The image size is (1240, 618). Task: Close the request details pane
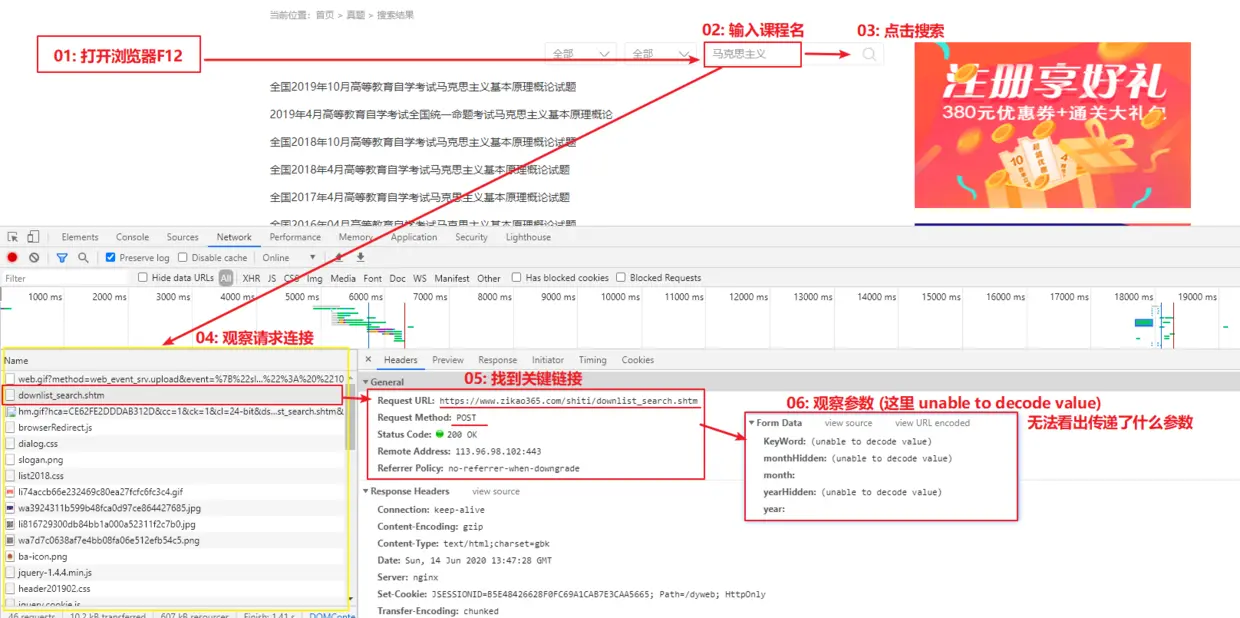(x=368, y=360)
